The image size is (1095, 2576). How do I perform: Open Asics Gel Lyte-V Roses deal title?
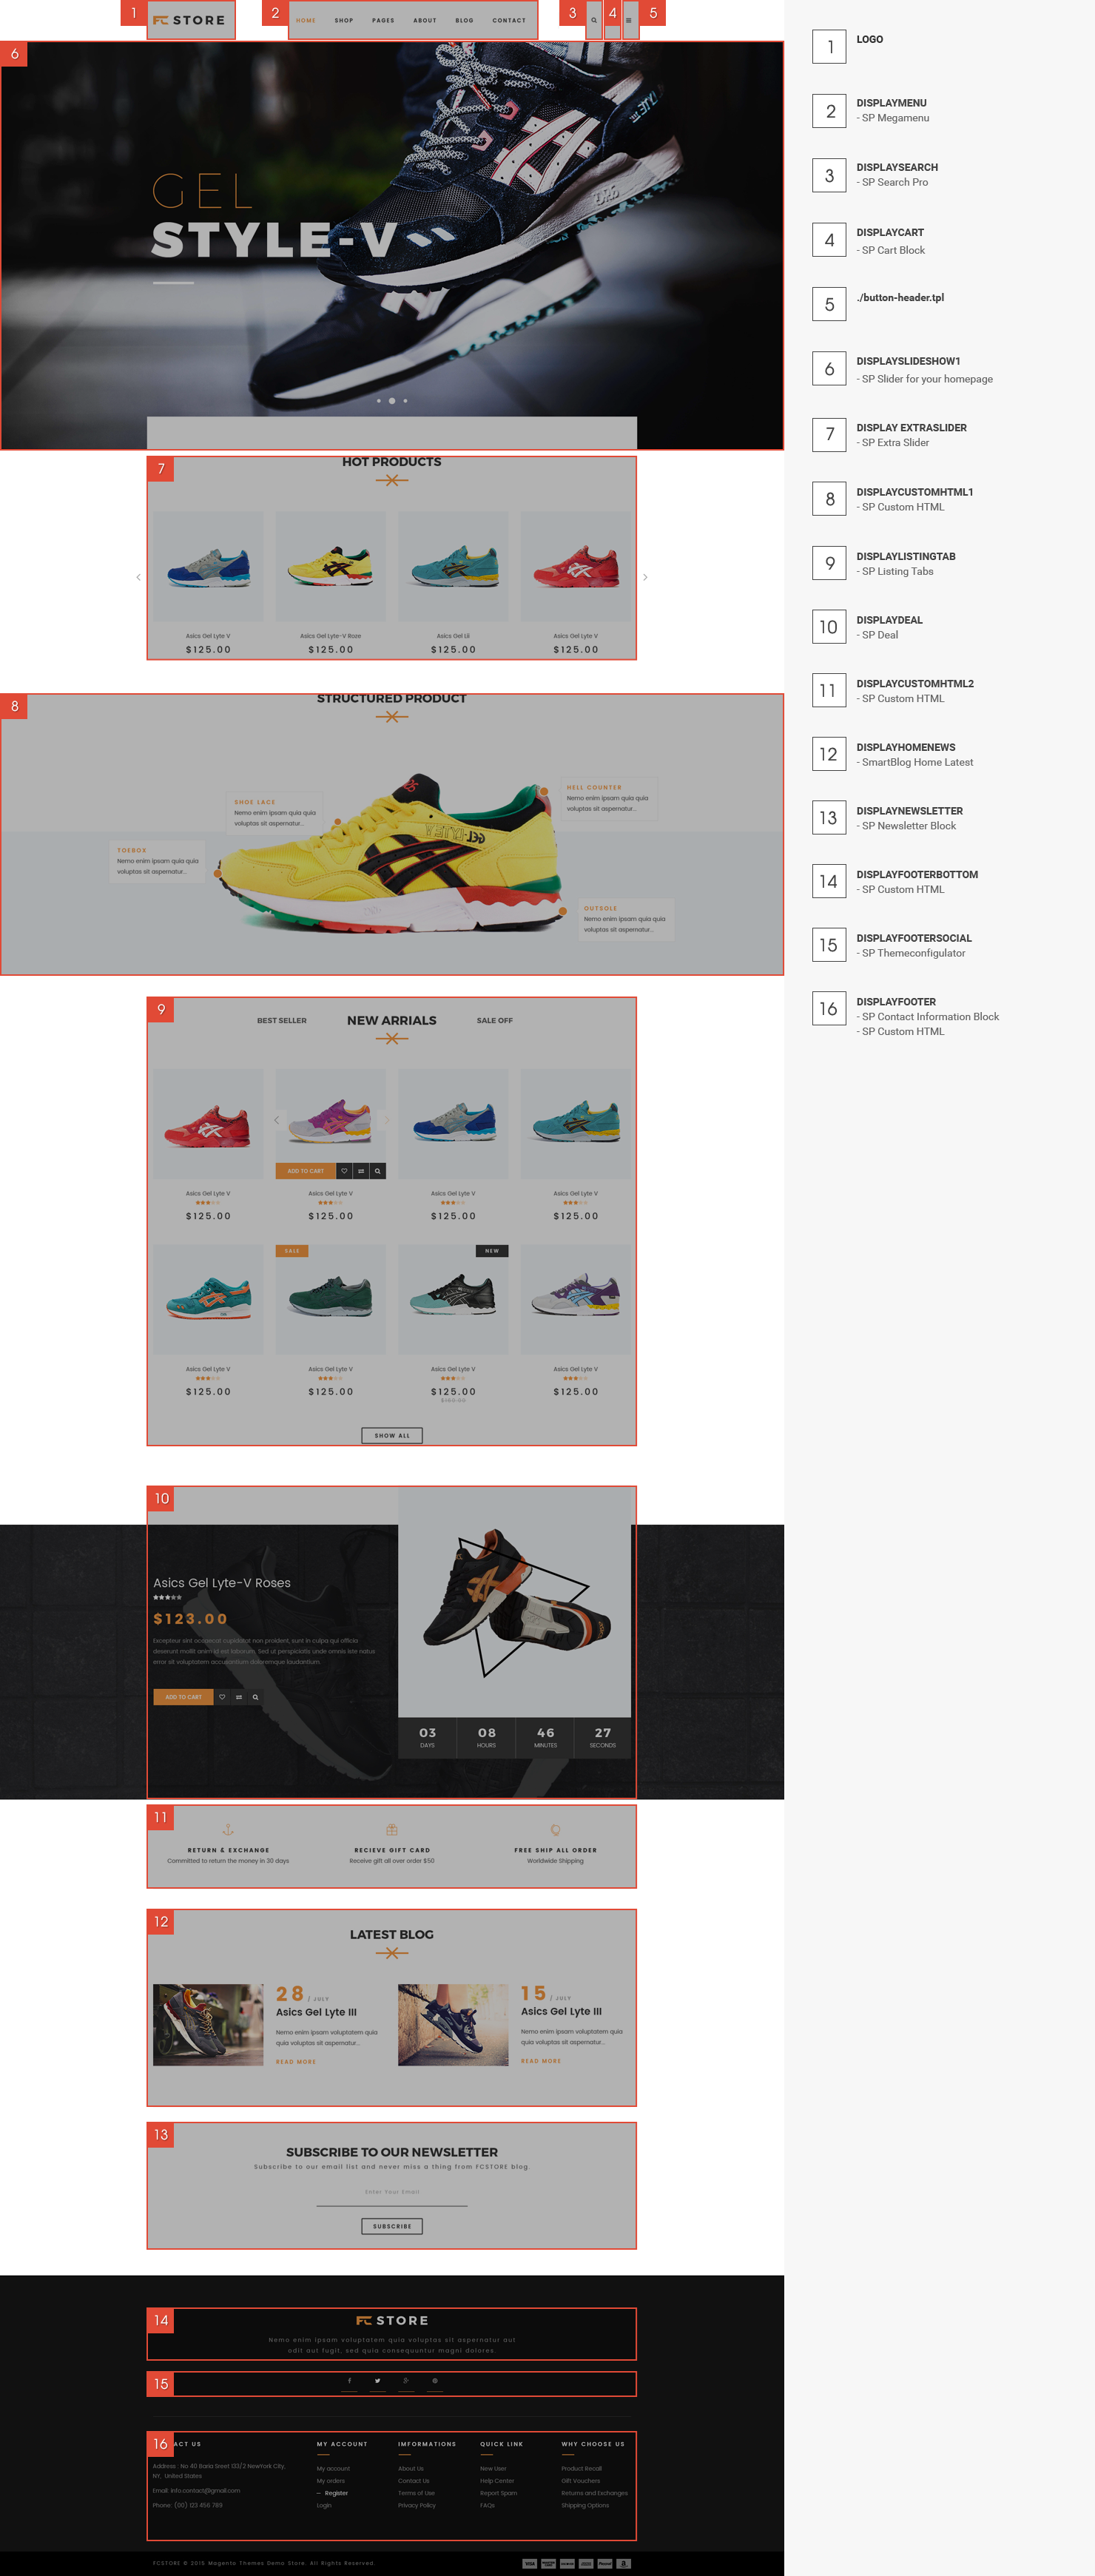pos(222,1583)
